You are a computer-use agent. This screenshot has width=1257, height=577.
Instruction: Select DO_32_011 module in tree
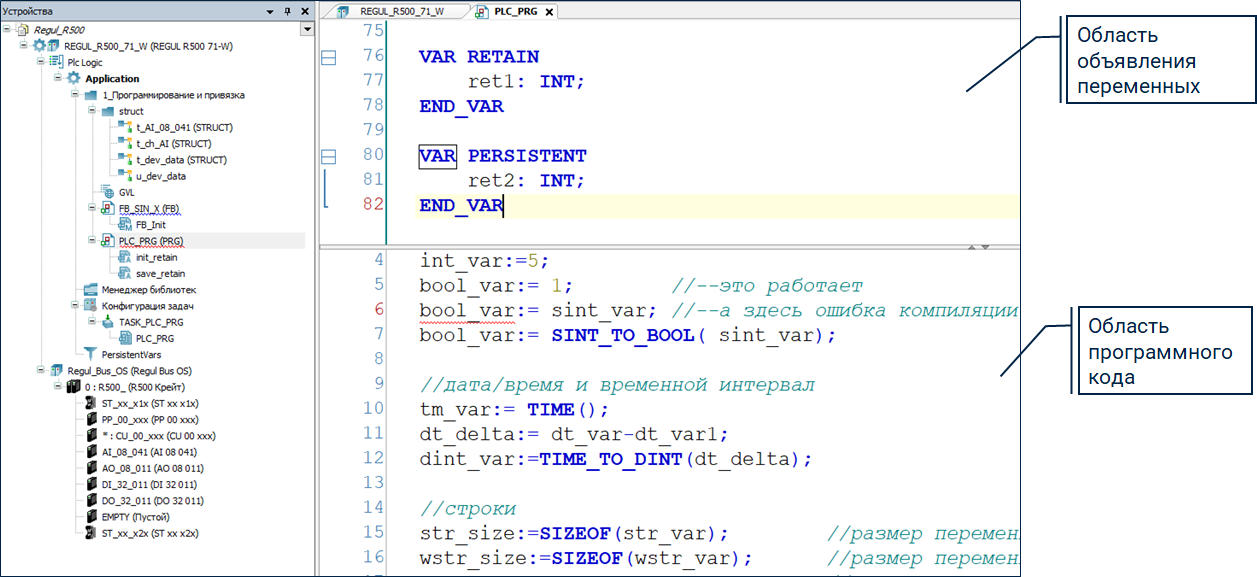[x=152, y=500]
